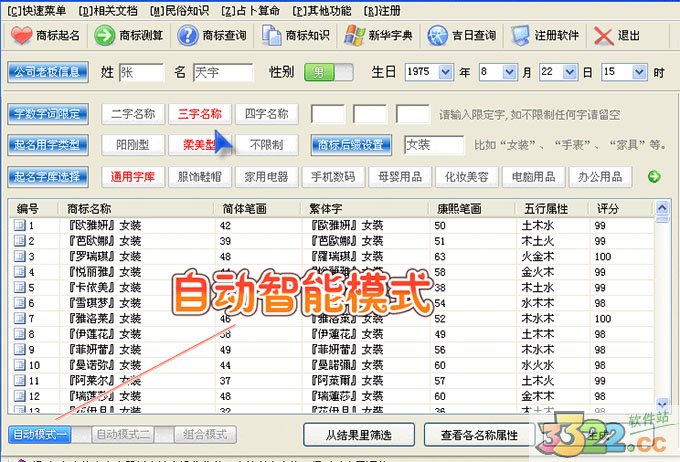The height and width of the screenshot is (462, 680).
Task: Click row 5 list icon for 卡依美
Action: coord(20,287)
